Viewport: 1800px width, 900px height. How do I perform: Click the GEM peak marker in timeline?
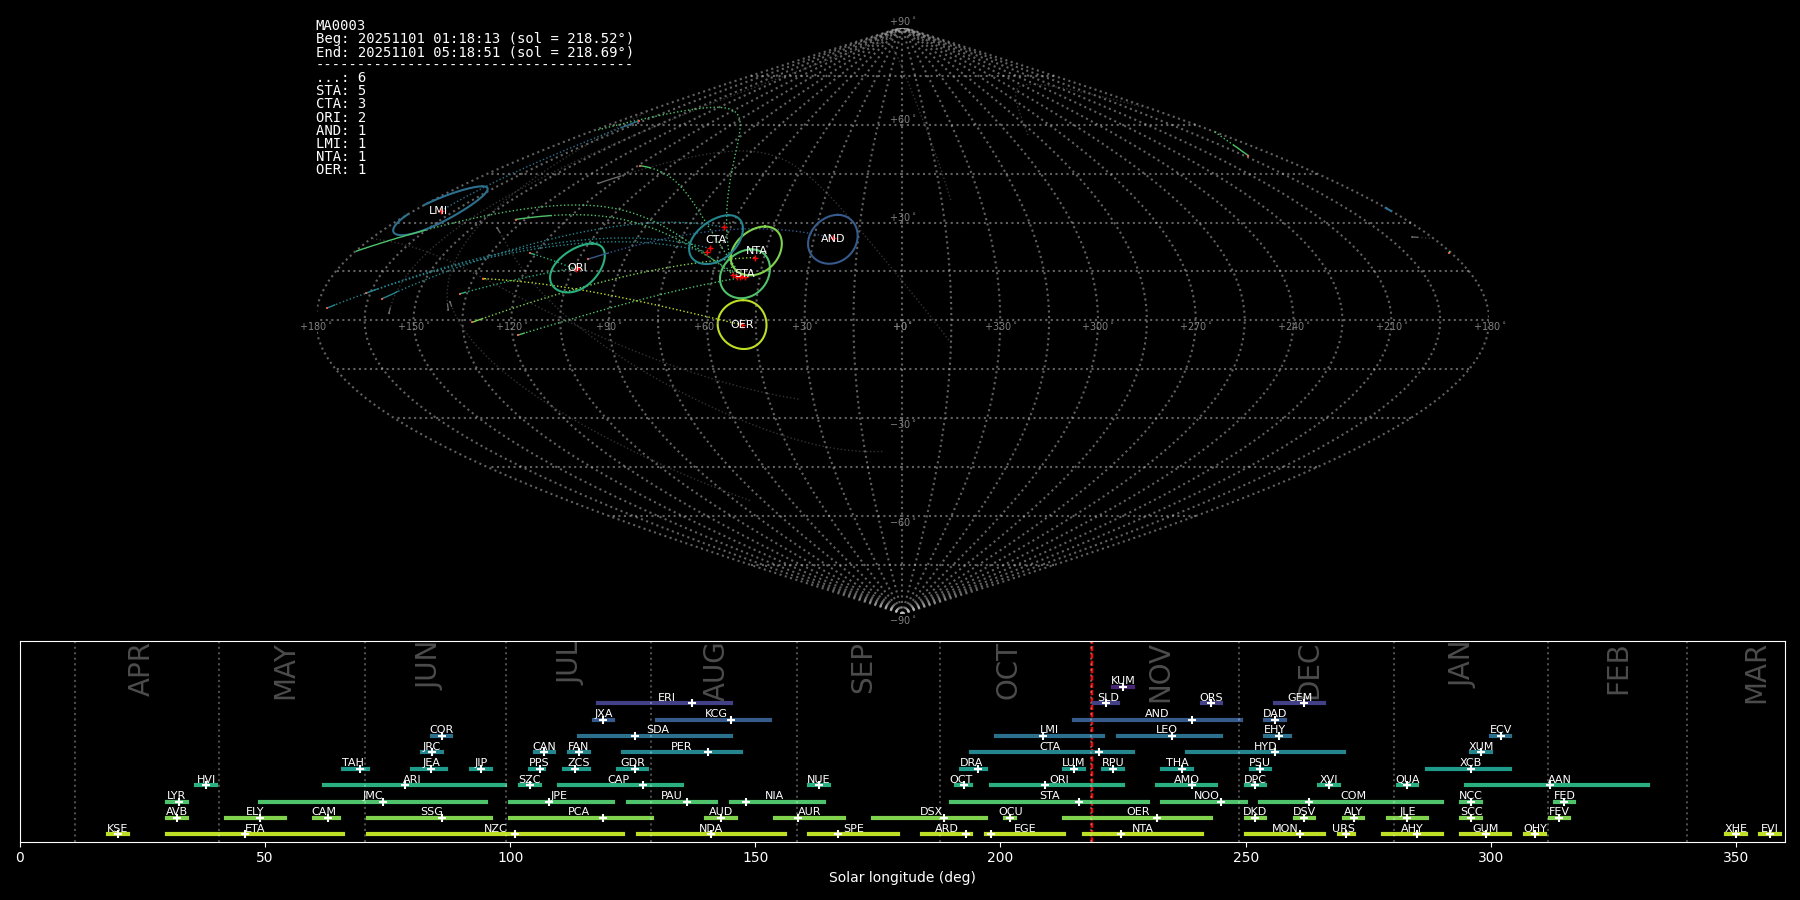1303,703
